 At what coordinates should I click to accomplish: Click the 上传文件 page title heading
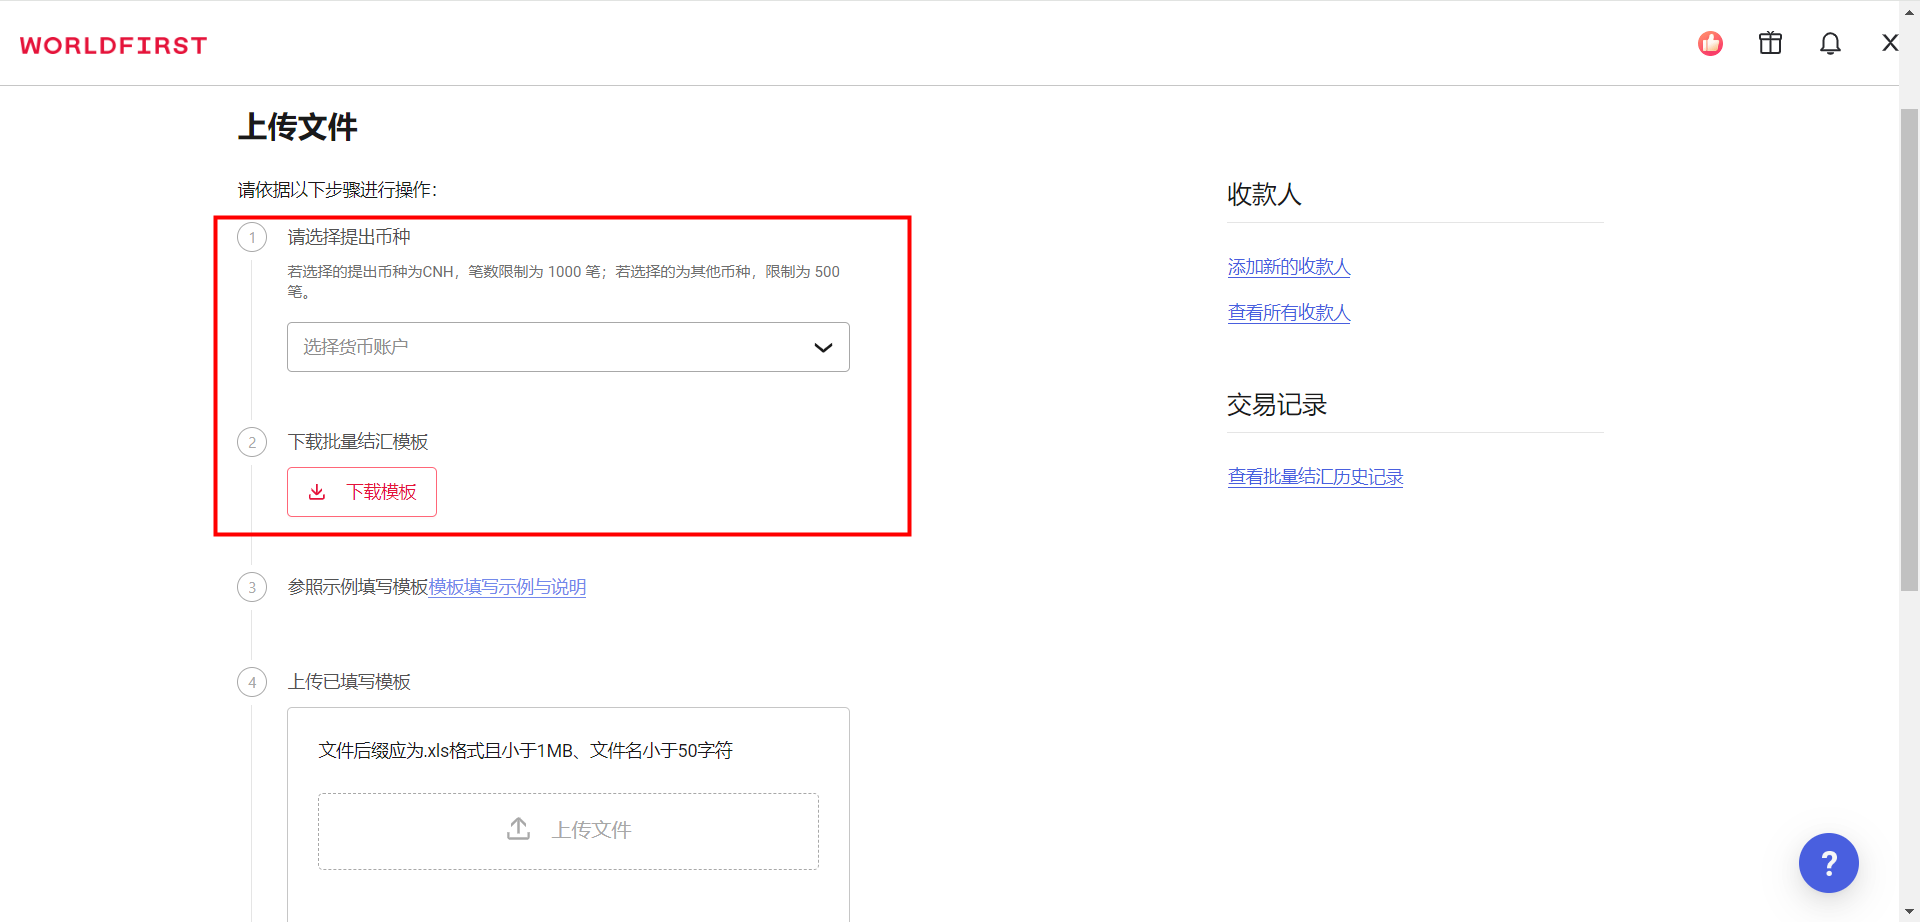coord(297,127)
